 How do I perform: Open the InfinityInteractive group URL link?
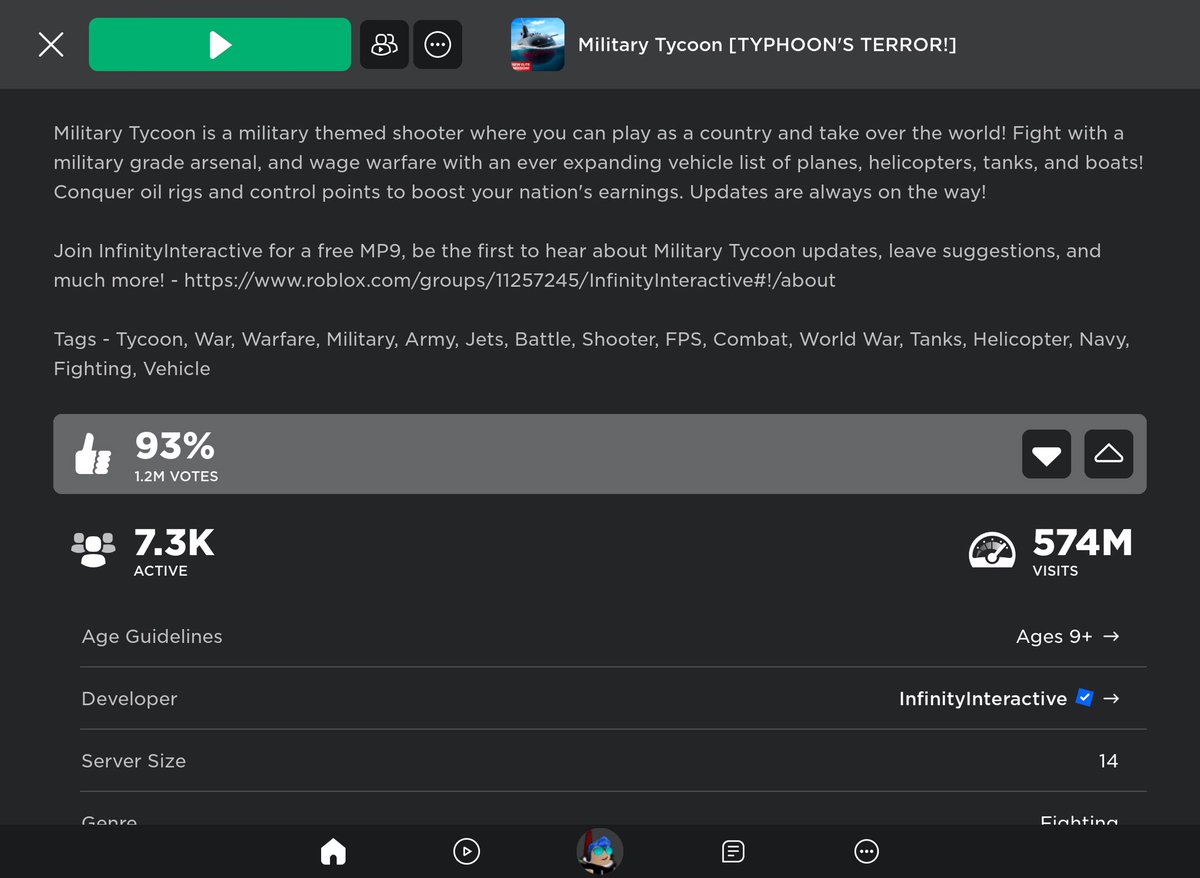pos(510,281)
